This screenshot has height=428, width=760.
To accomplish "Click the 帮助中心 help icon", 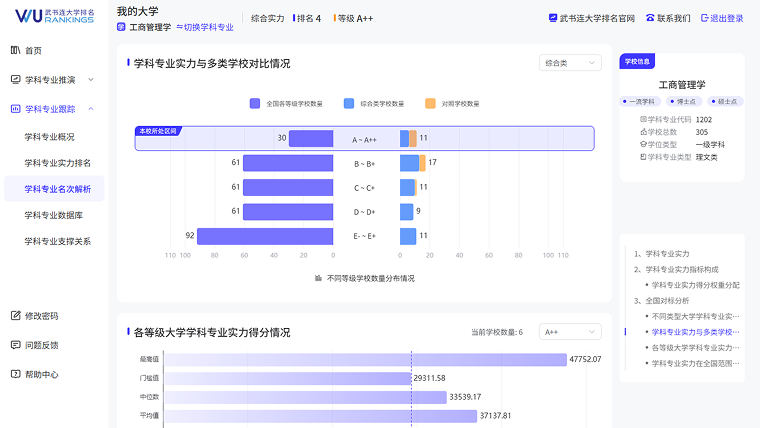I will pos(16,374).
